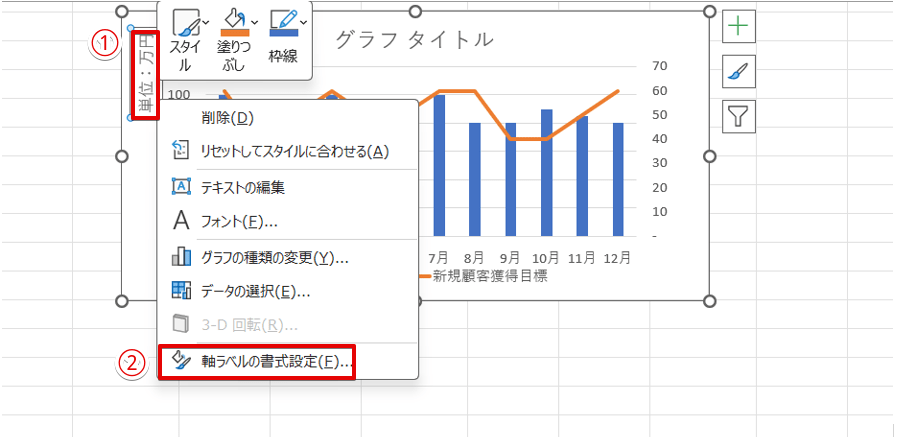The width and height of the screenshot is (903, 437).
Task: Expand the スタイル dropdown arrow
Action: coord(205,21)
